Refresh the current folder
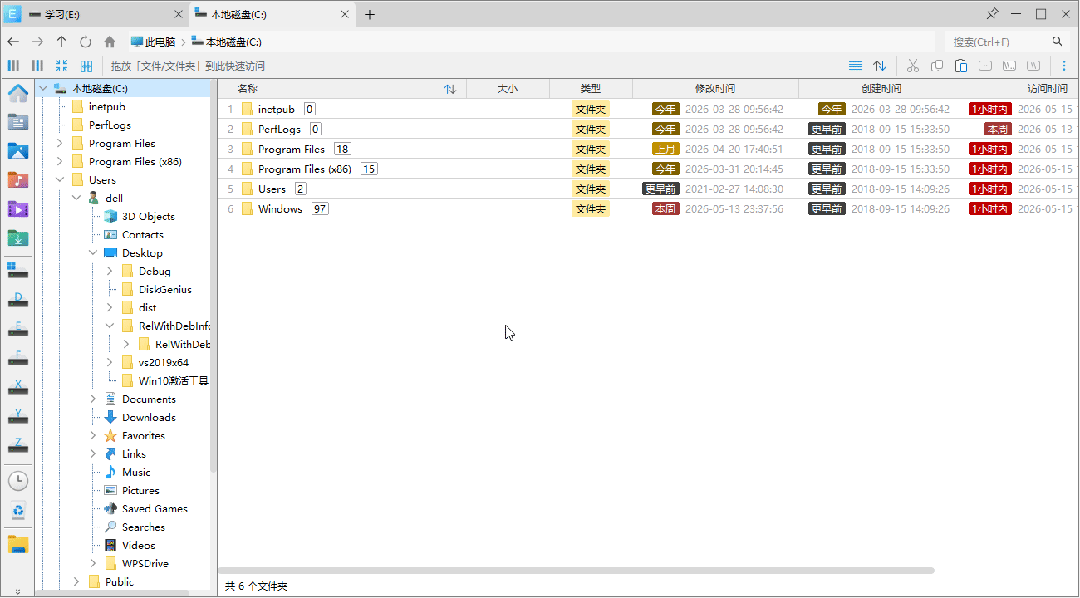Screen dimensions: 1080x598 pyautogui.click(x=85, y=42)
